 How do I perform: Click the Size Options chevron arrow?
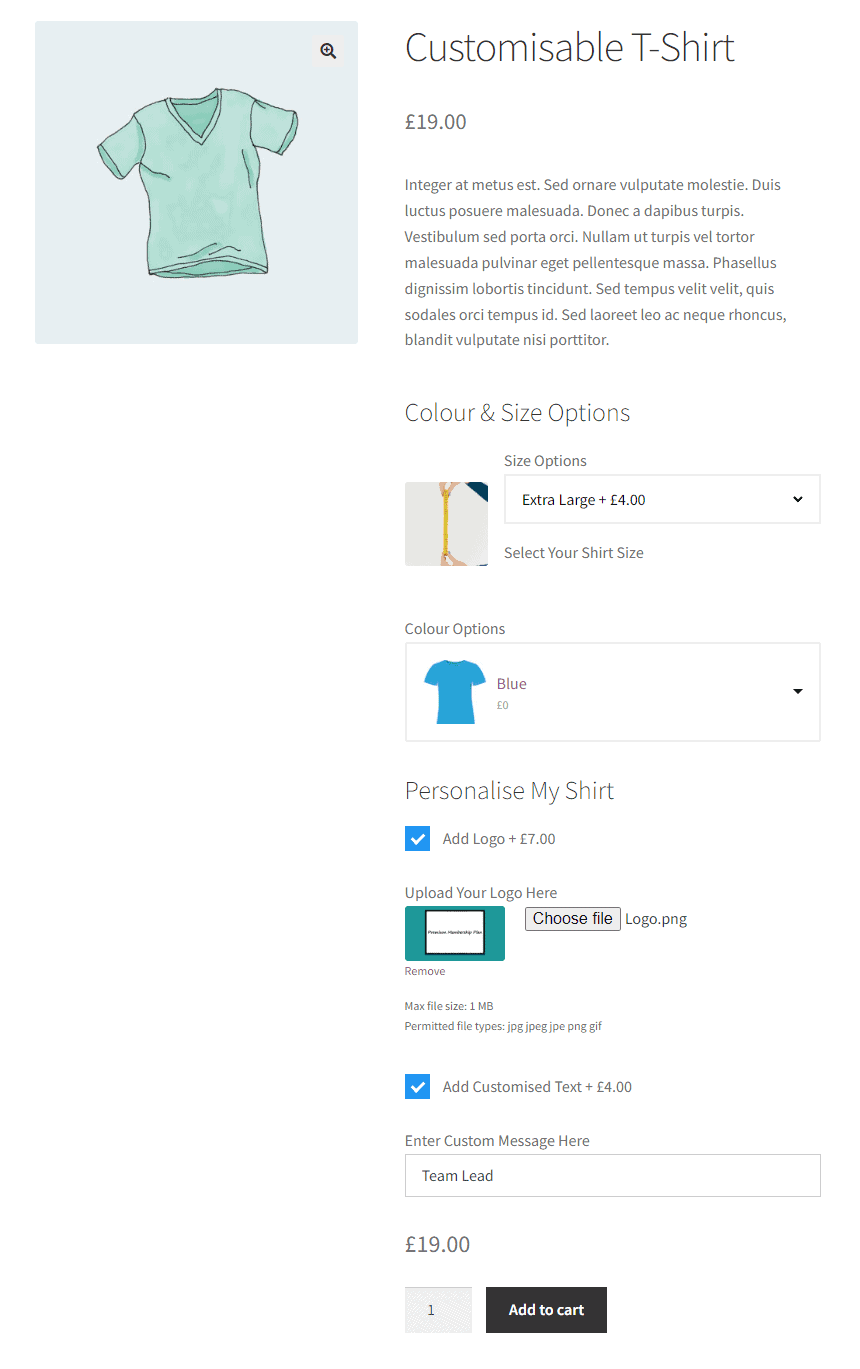(x=797, y=499)
